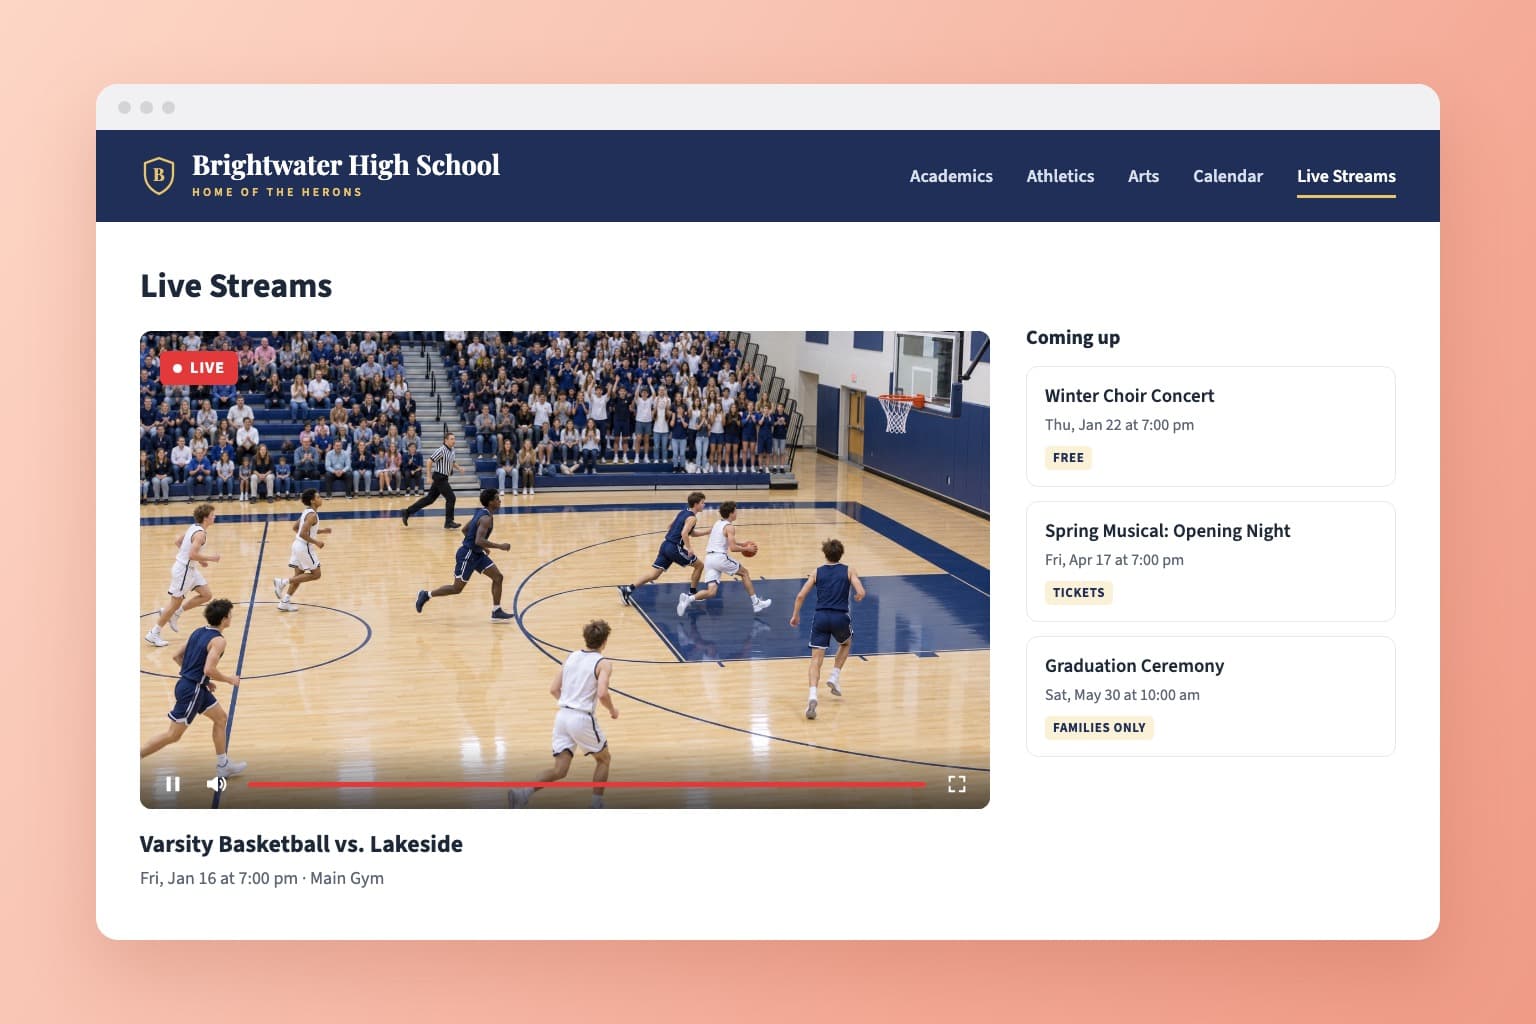Pause the live basketball stream
1536x1024 pixels.
click(x=173, y=784)
